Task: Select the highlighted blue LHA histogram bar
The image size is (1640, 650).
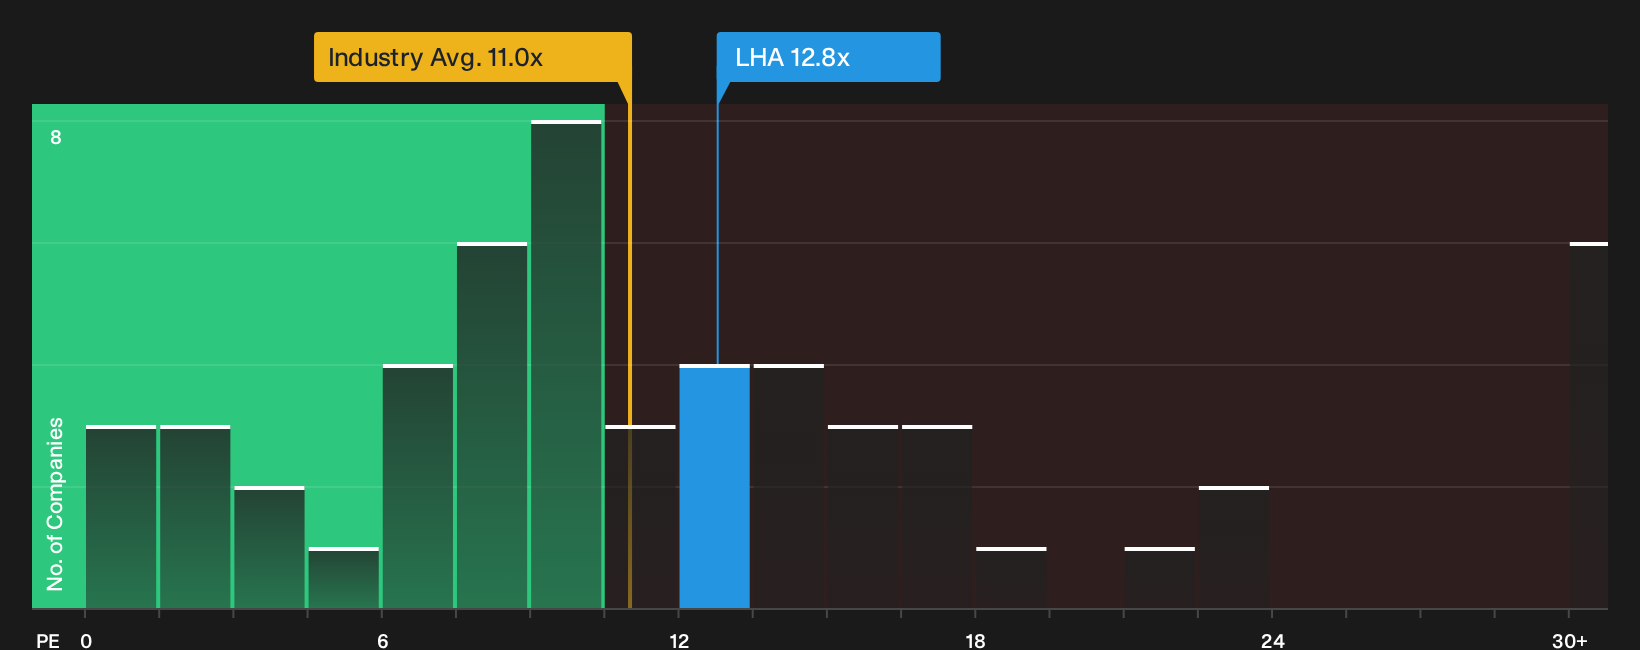Action: (x=714, y=486)
